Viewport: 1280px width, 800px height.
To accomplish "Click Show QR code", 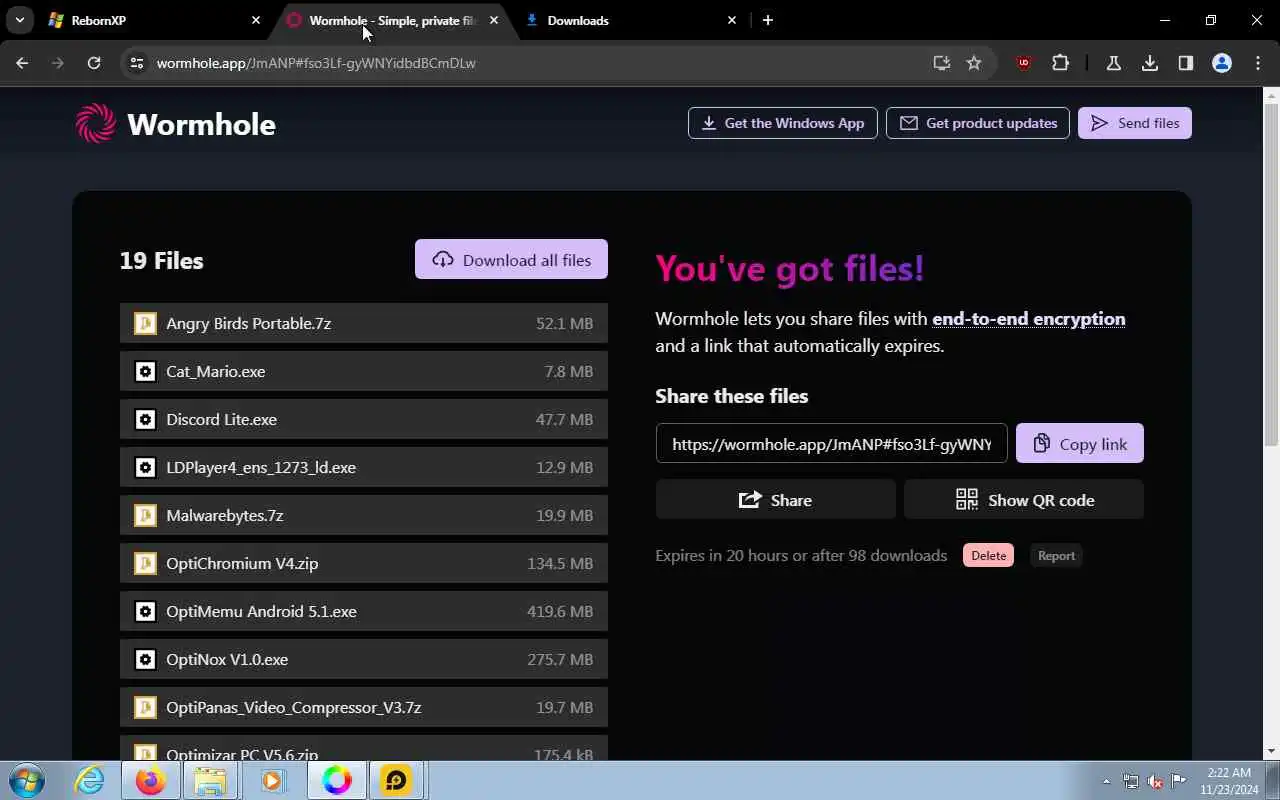I will [1024, 500].
